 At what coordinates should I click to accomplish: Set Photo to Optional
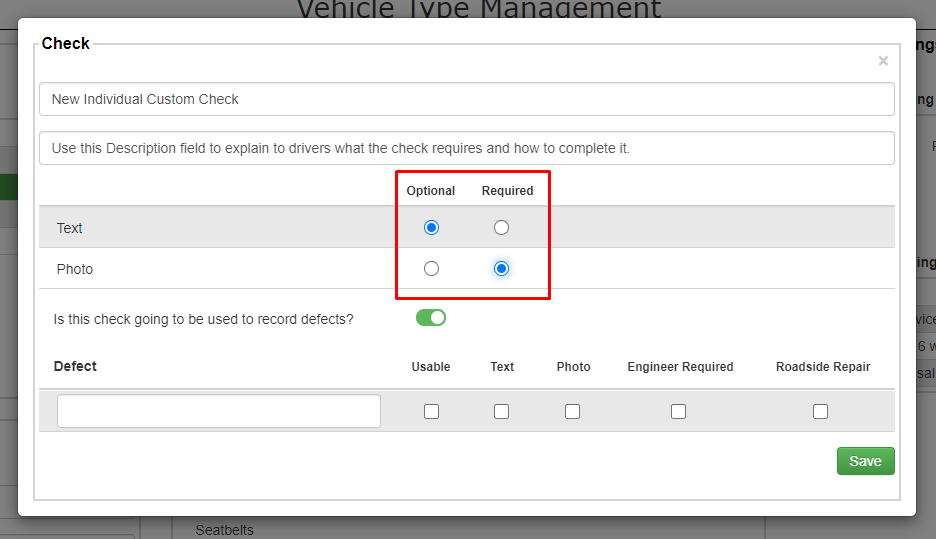click(x=431, y=269)
